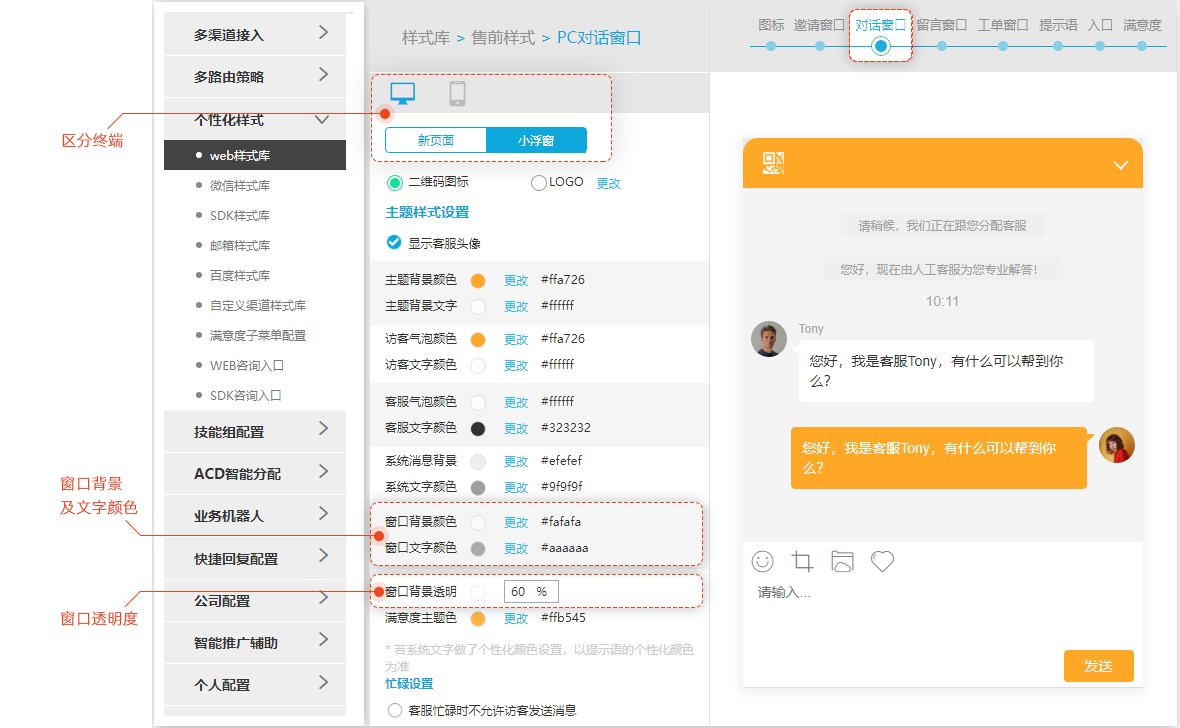Click the 窗口背景透明 percentage input field
Viewport: 1180px width, 728px height.
point(530,592)
